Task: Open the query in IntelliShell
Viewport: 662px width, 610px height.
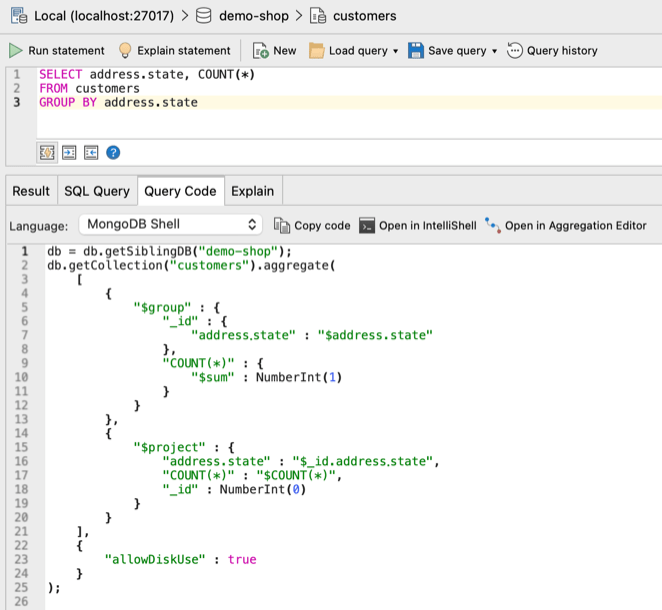Action: 418,225
